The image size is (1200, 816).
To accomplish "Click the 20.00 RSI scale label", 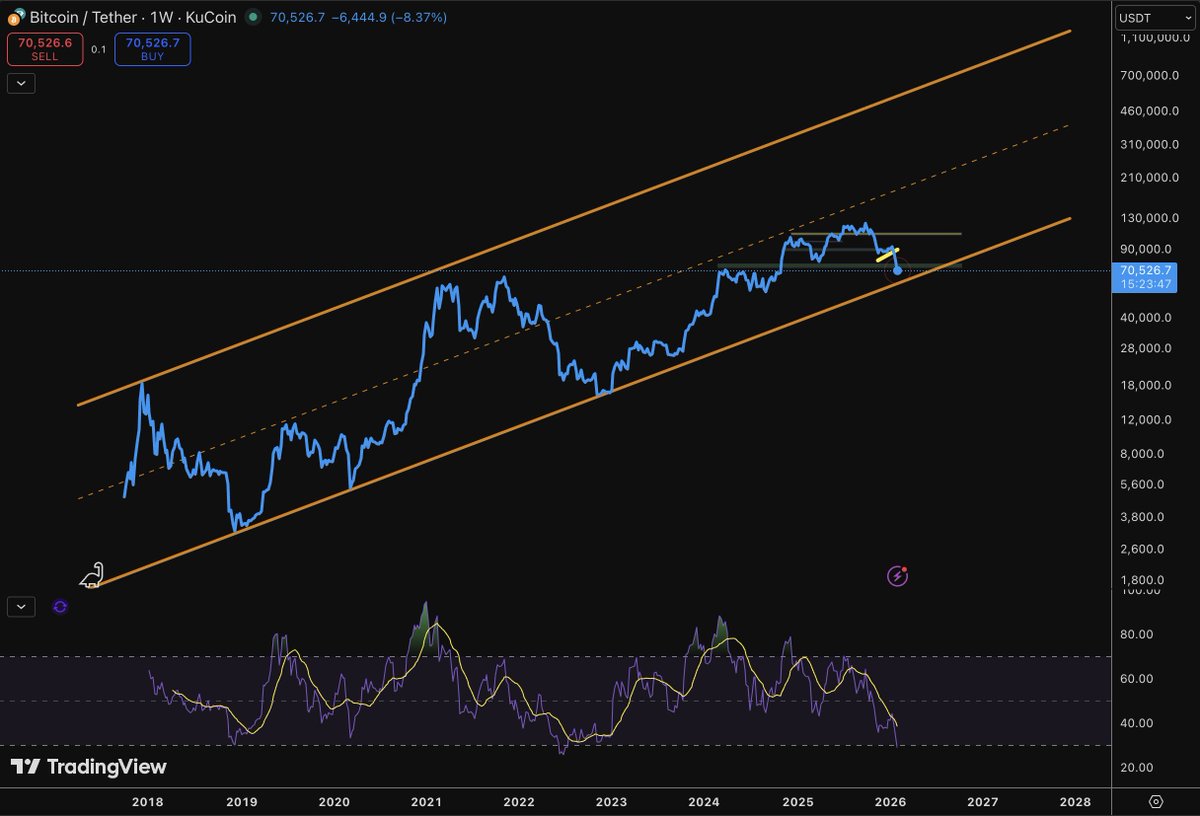I will (1139, 768).
